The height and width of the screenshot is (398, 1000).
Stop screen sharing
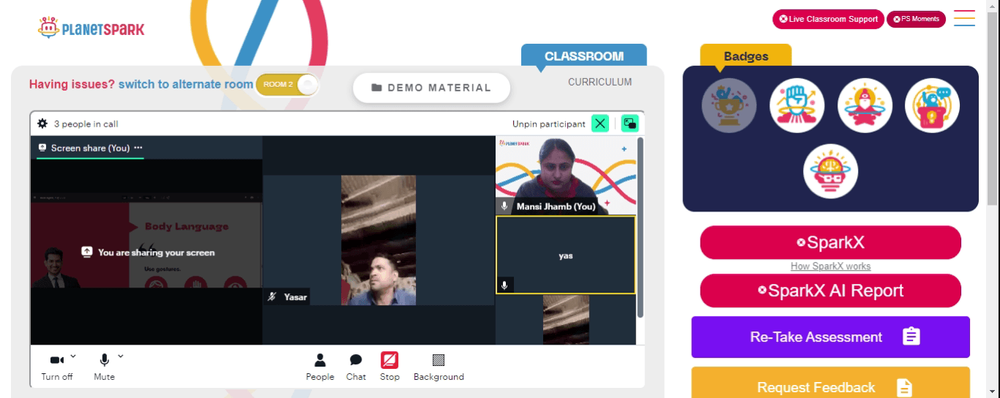click(390, 367)
